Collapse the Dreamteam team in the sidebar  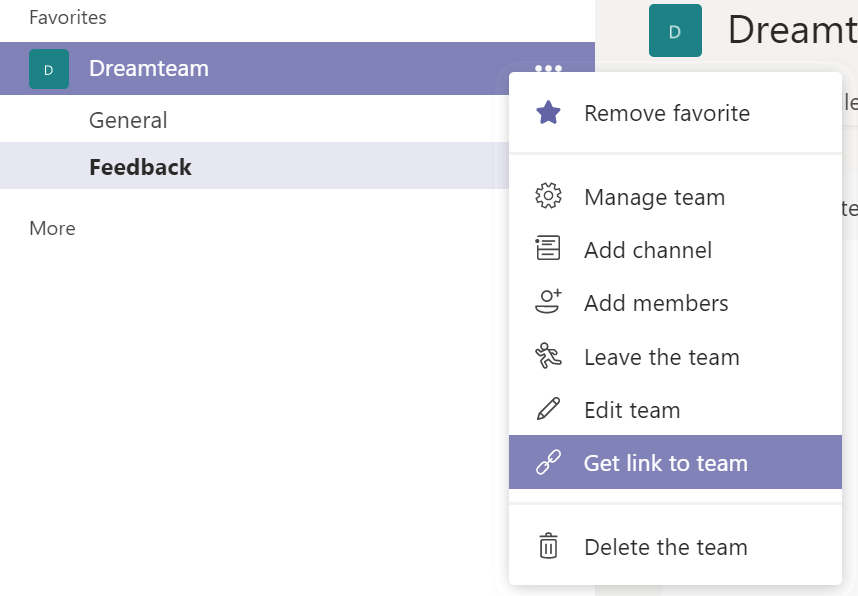149,68
